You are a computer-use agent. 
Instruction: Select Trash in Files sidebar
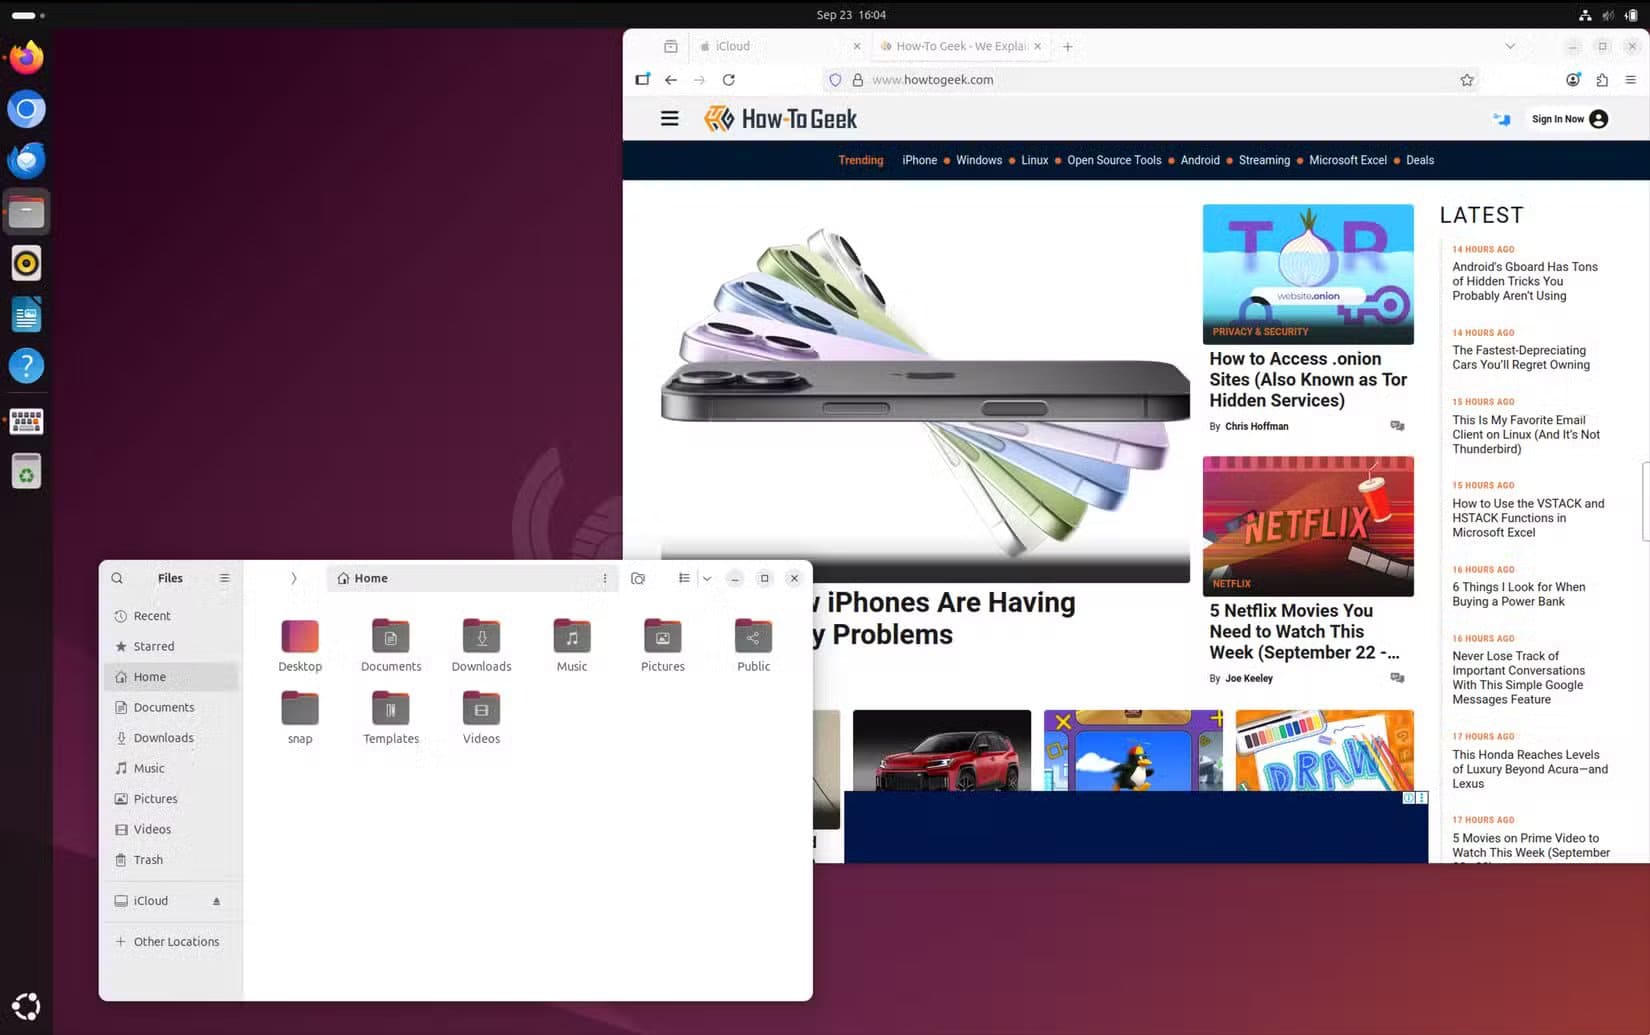(171, 860)
